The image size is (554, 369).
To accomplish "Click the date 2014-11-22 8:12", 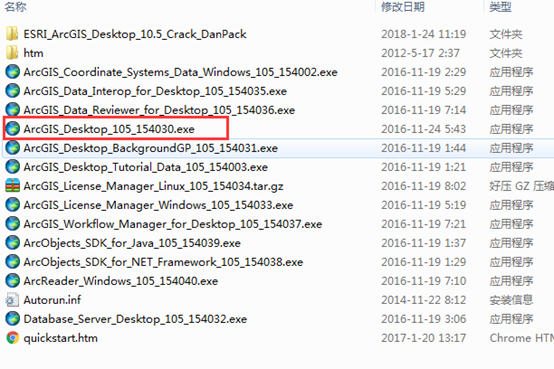I will coord(424,300).
